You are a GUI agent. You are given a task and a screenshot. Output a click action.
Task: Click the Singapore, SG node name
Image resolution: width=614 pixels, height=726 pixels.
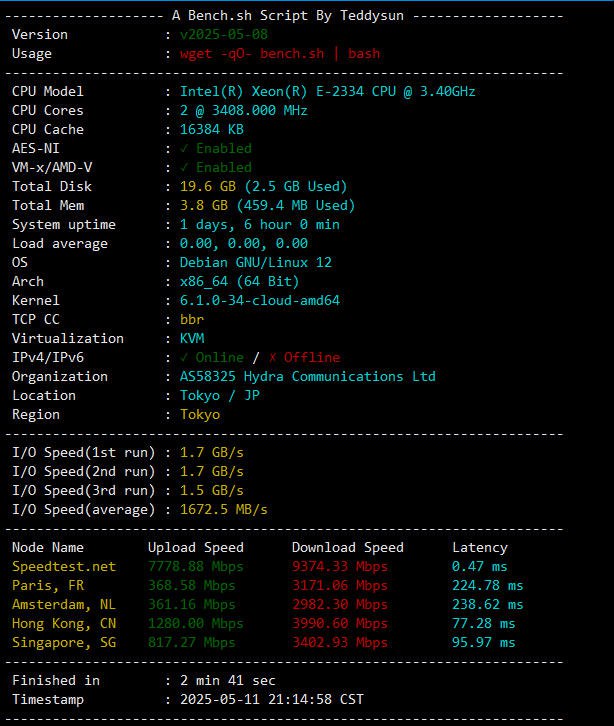coord(64,642)
